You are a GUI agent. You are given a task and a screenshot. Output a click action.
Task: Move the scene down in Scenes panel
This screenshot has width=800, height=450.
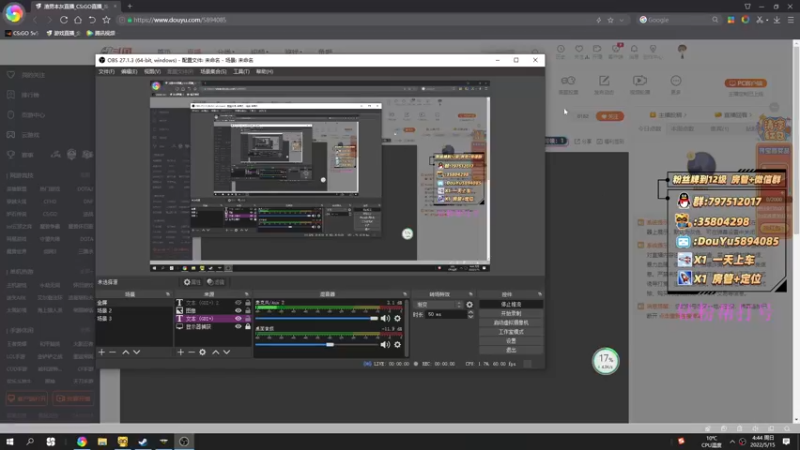(x=137, y=352)
